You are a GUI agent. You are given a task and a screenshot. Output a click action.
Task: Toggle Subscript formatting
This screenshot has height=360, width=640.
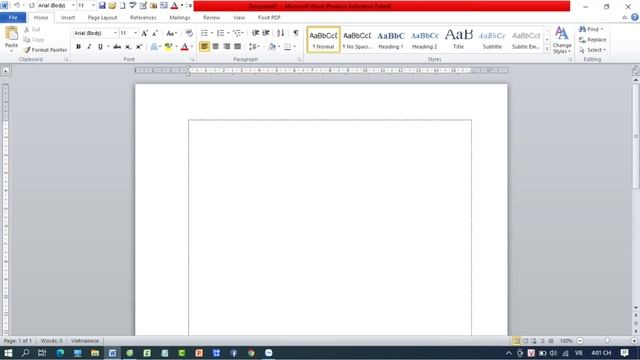128,47
